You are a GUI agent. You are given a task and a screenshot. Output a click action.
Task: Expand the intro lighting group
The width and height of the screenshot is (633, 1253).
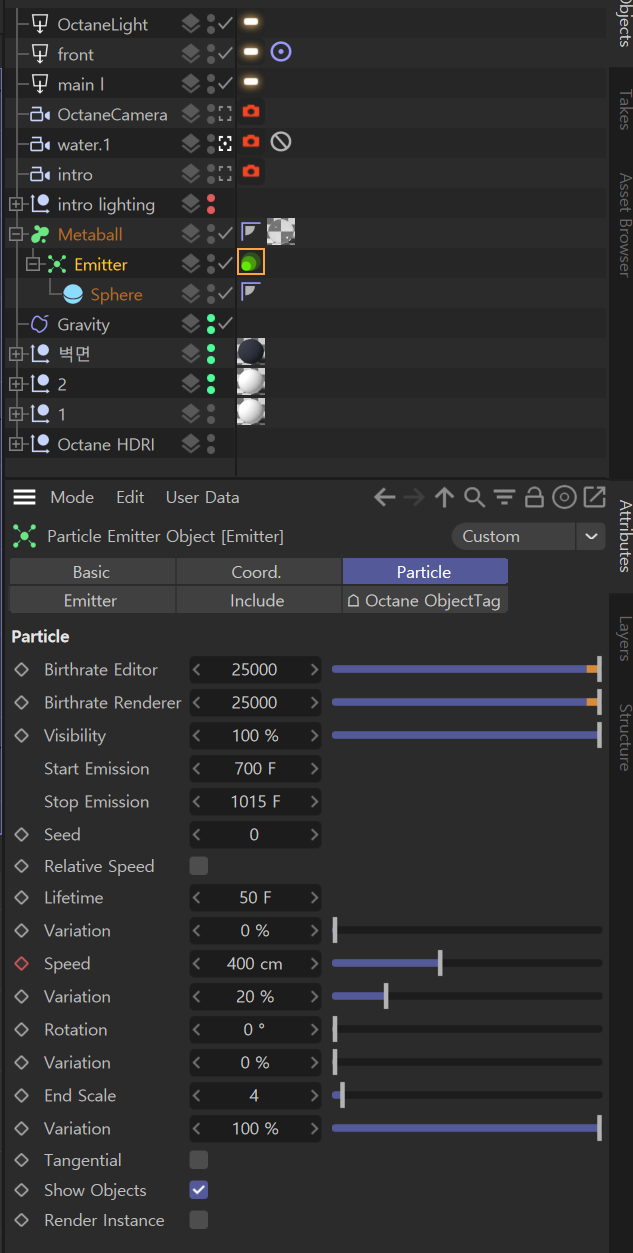tap(16, 204)
